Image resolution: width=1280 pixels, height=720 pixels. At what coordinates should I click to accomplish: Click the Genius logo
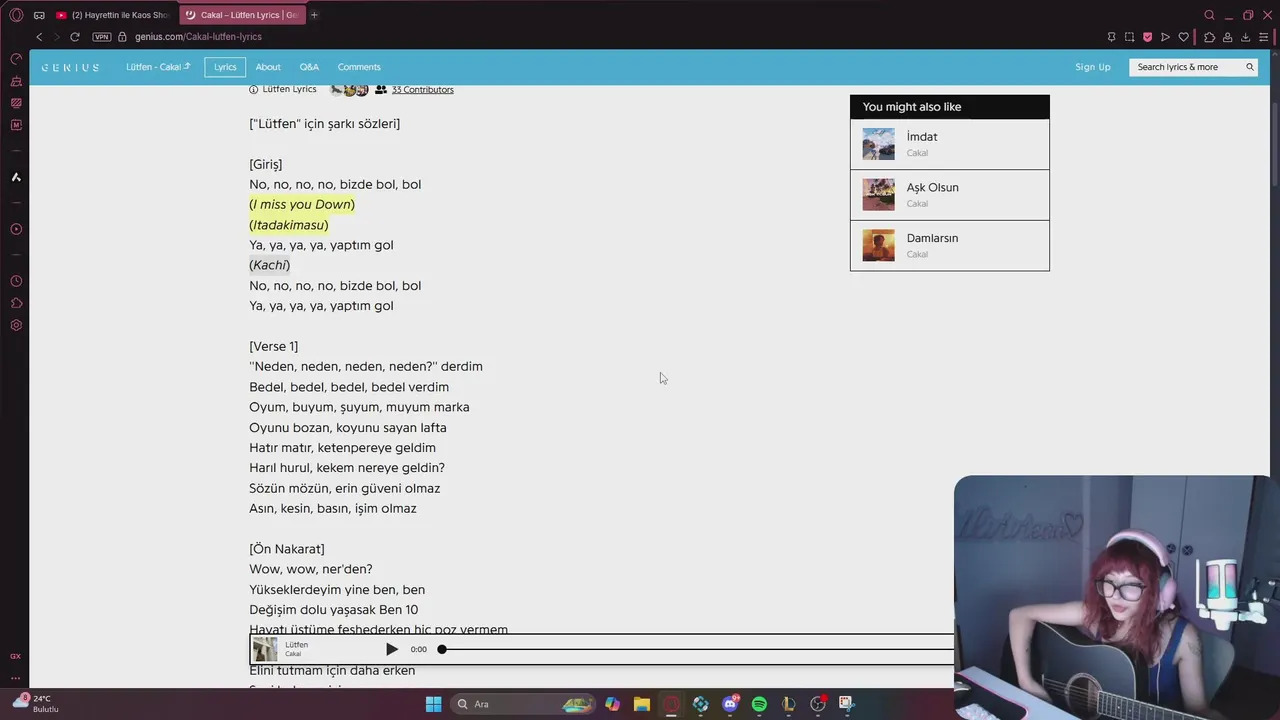tap(70, 67)
